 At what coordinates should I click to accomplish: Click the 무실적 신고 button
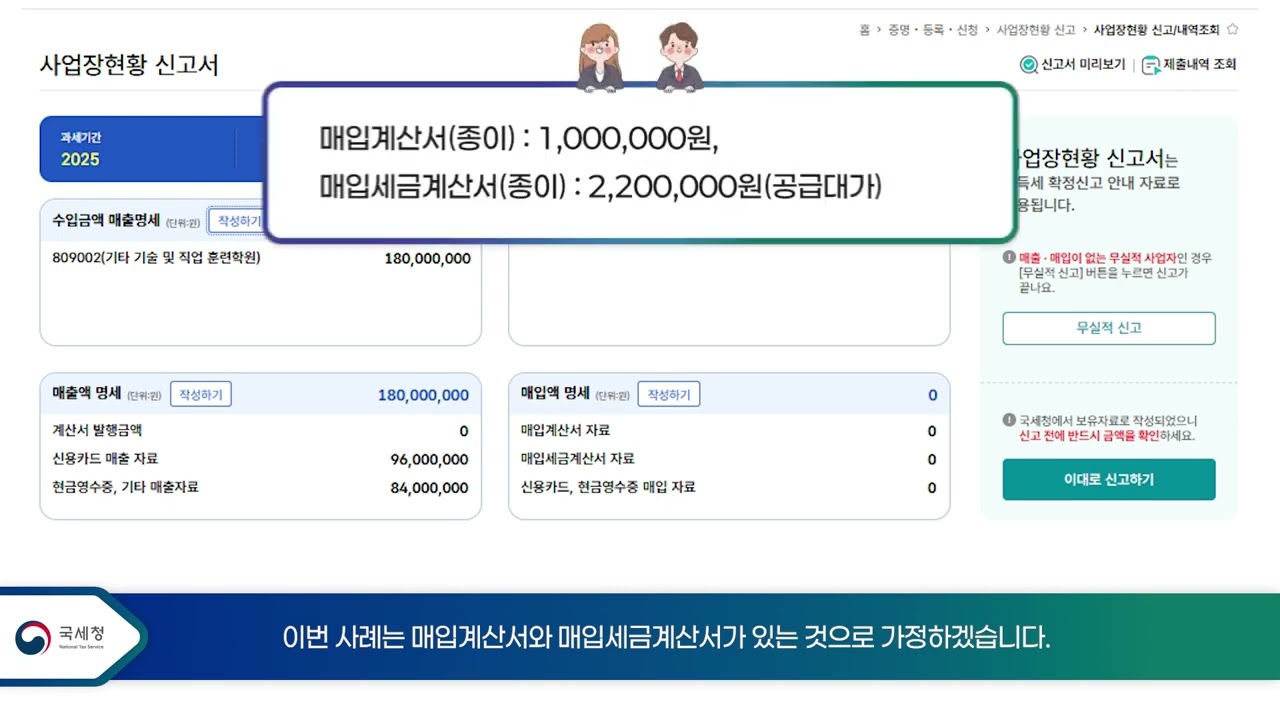click(1109, 328)
